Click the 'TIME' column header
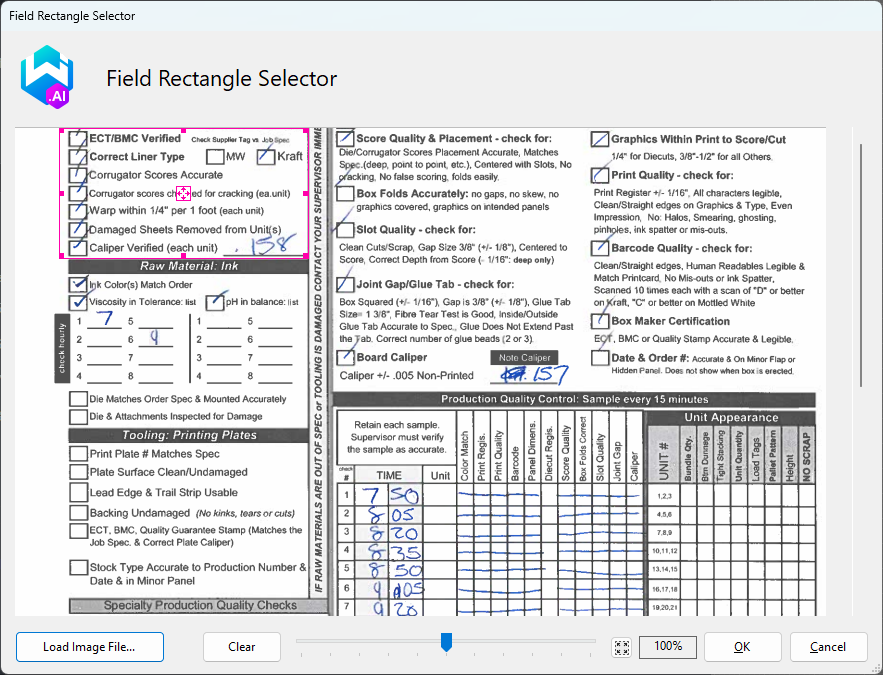This screenshot has width=883, height=675. pyautogui.click(x=389, y=475)
